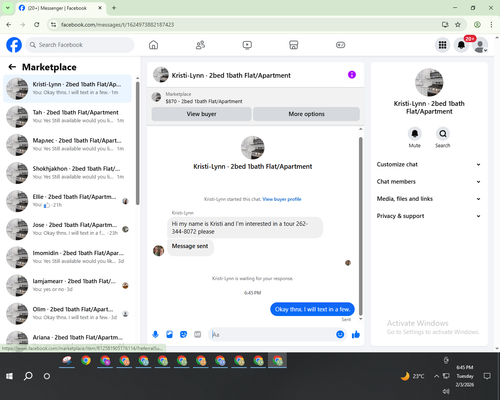Open Chrome three-dot menu
Screen dimensions: 500x400
(491, 25)
